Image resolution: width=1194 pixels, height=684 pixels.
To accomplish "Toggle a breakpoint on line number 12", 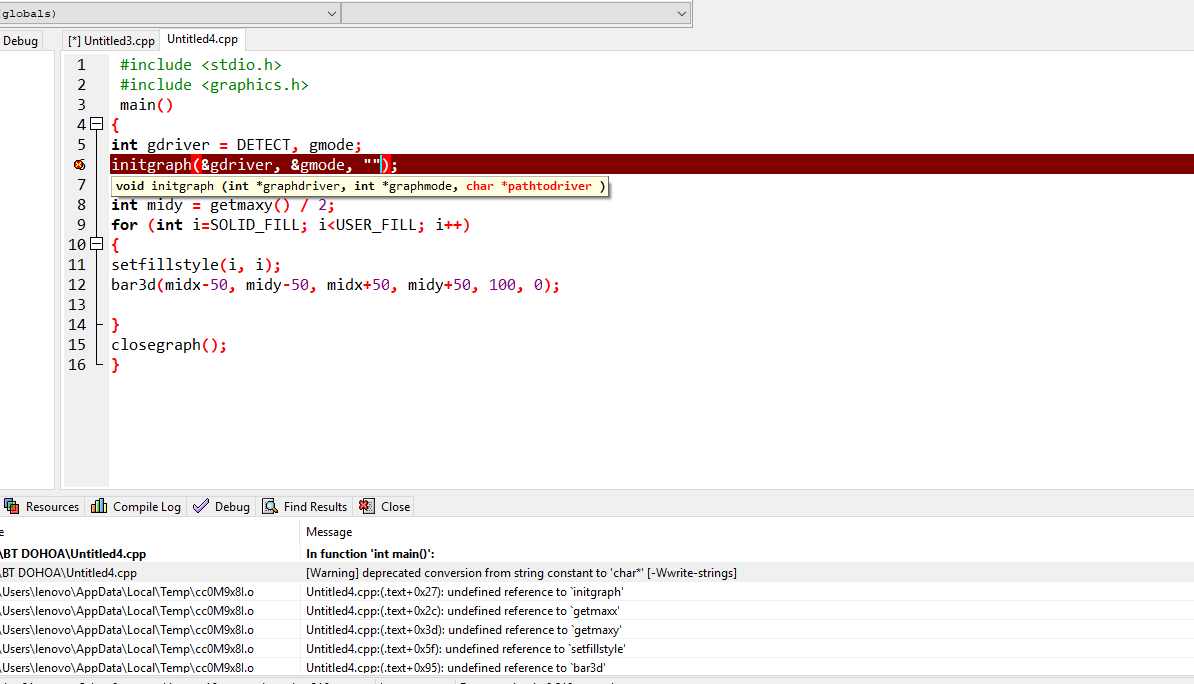I will click(78, 285).
